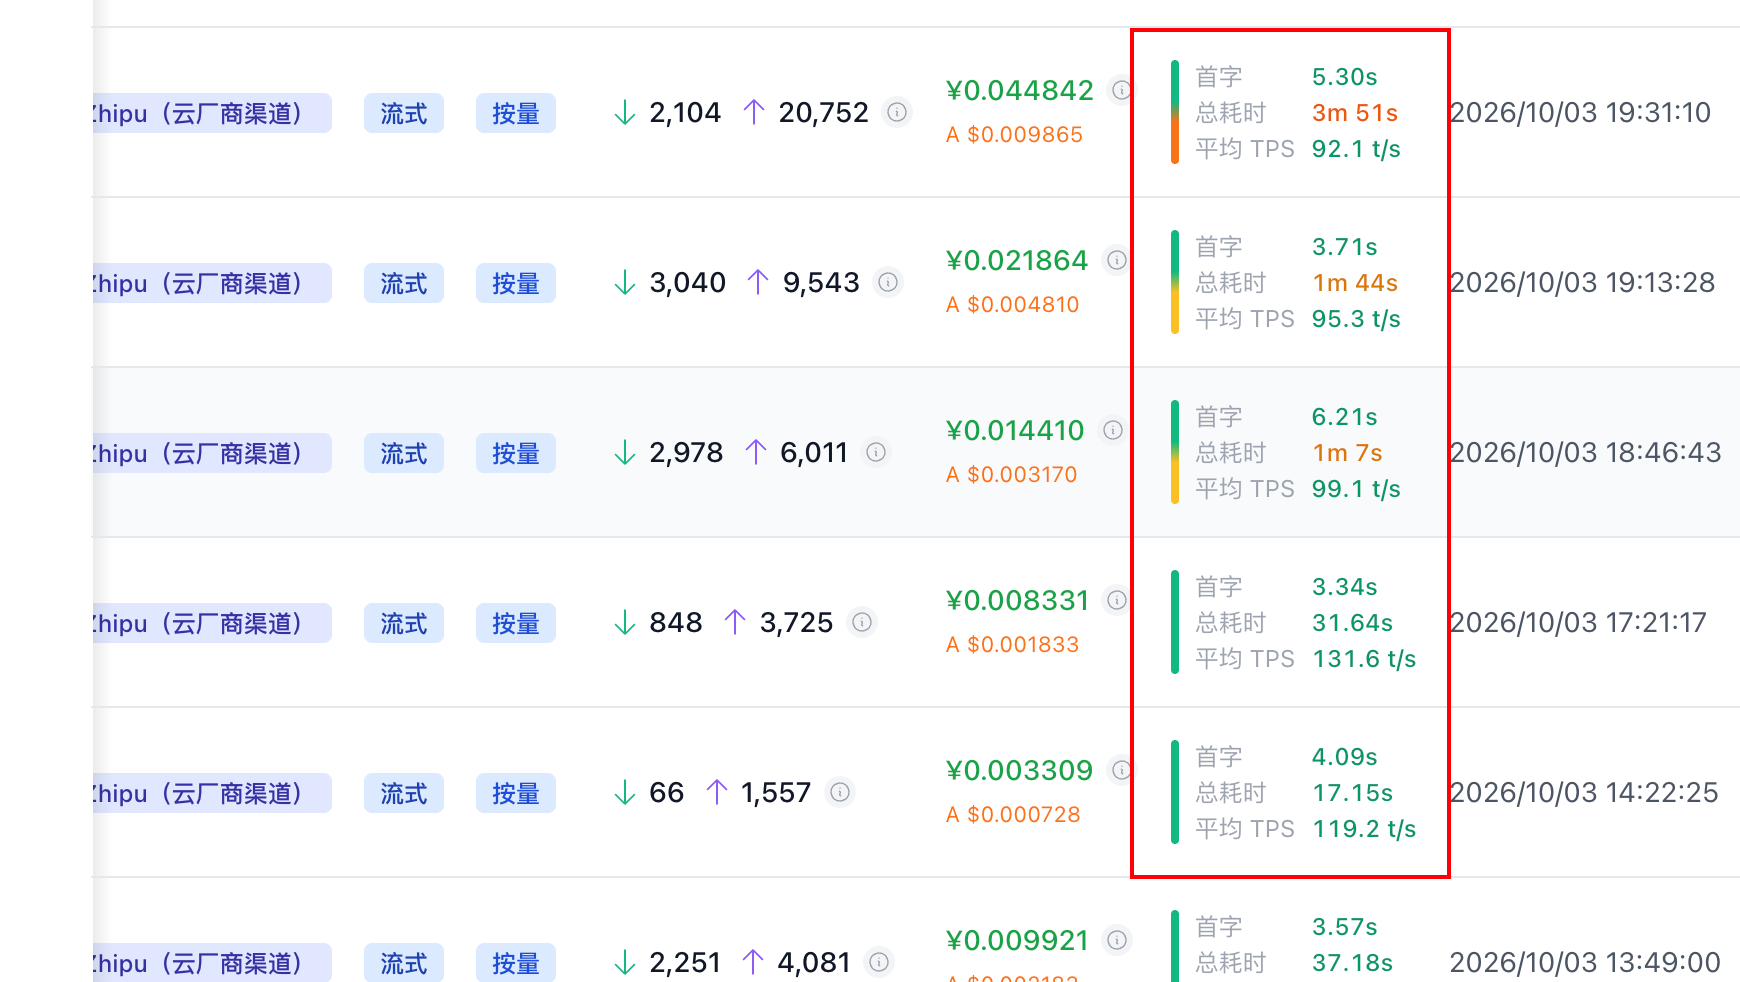
Task: Show cost details icon for ¥0.014410
Action: pyautogui.click(x=1113, y=430)
